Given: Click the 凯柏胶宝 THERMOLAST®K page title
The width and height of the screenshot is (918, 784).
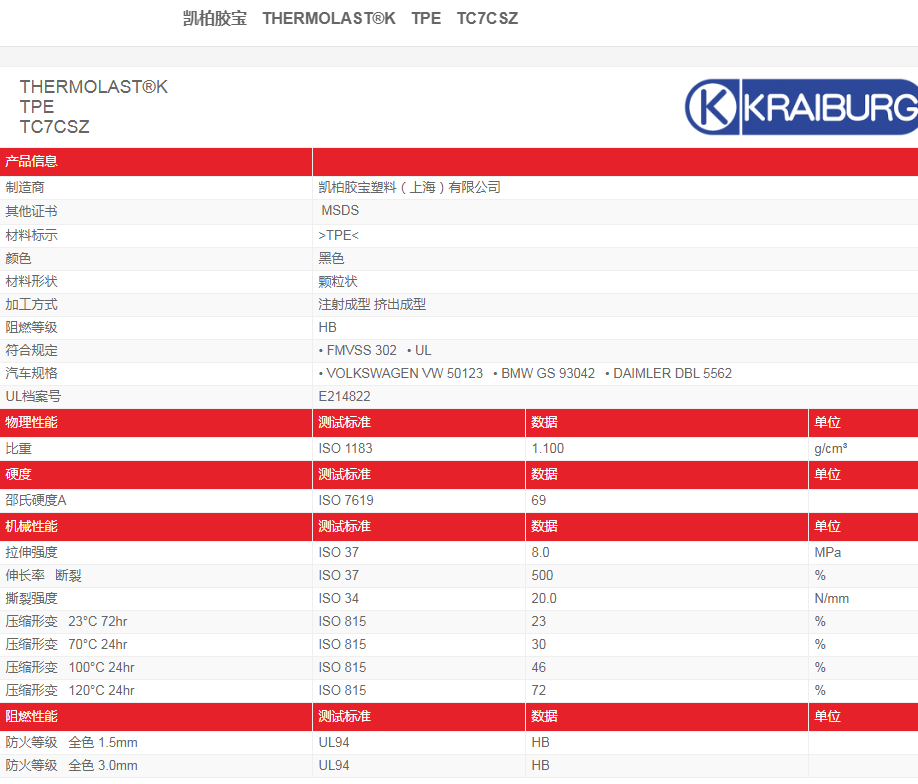Looking at the screenshot, I should coord(350,18).
